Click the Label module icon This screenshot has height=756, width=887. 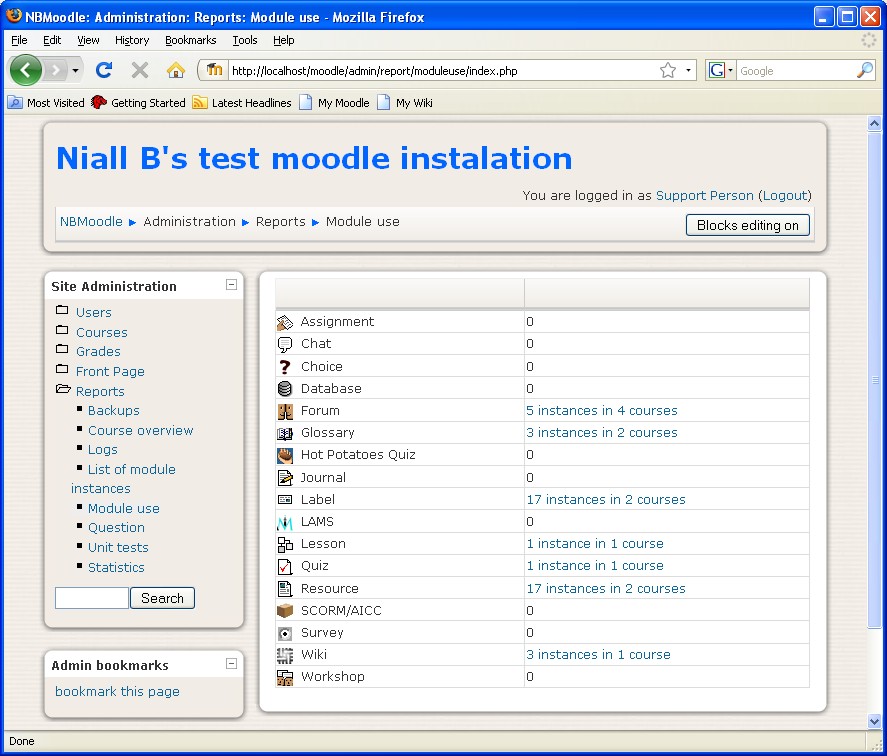click(x=285, y=500)
